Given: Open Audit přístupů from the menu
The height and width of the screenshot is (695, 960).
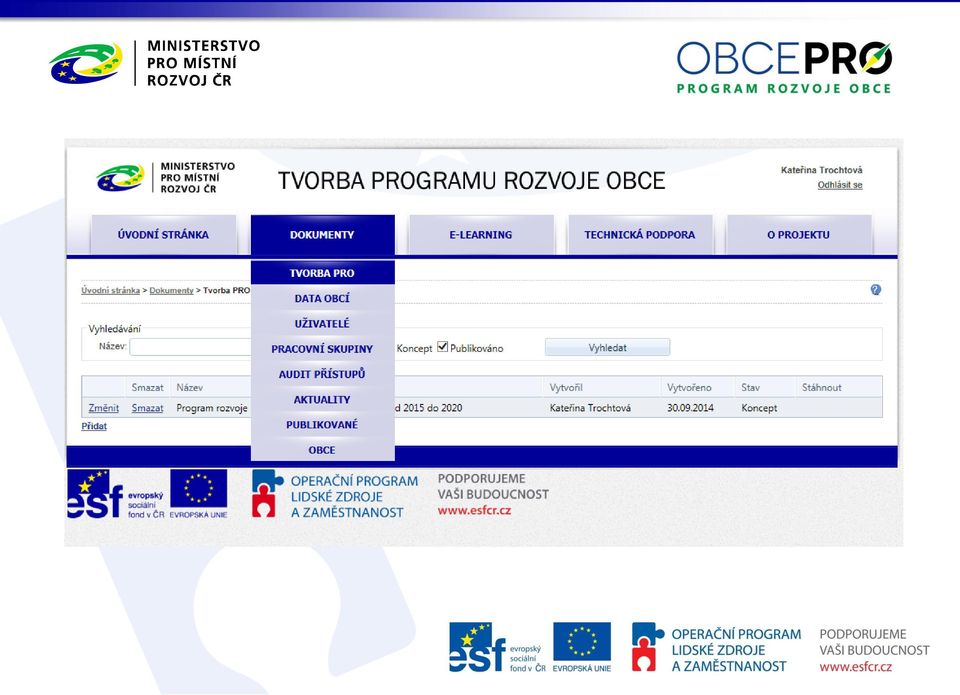Looking at the screenshot, I should 323,374.
